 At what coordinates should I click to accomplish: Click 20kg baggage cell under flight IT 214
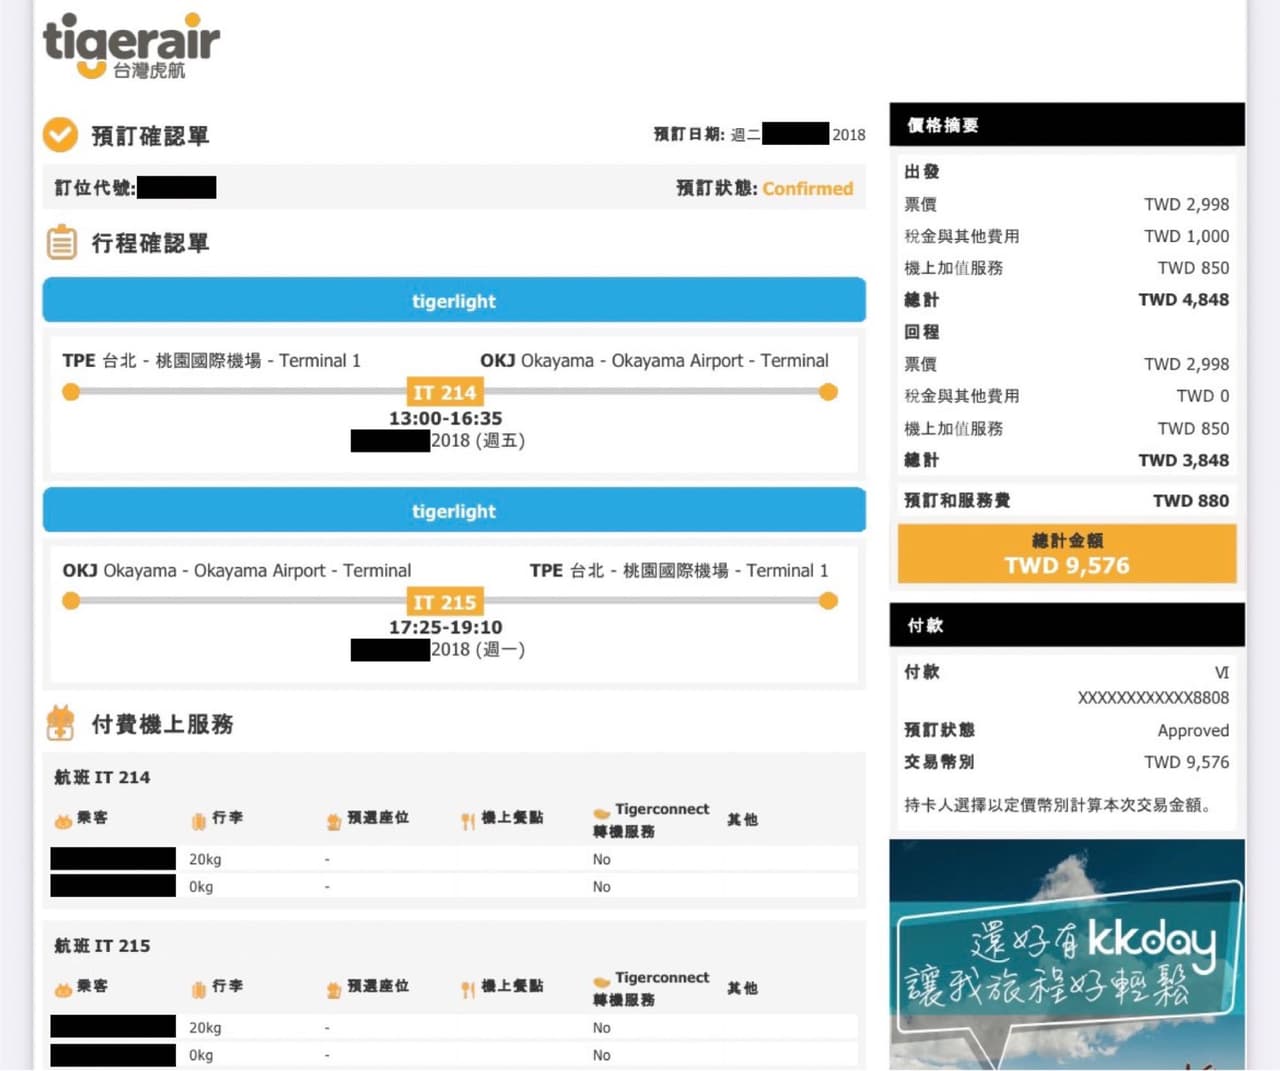[x=205, y=859]
